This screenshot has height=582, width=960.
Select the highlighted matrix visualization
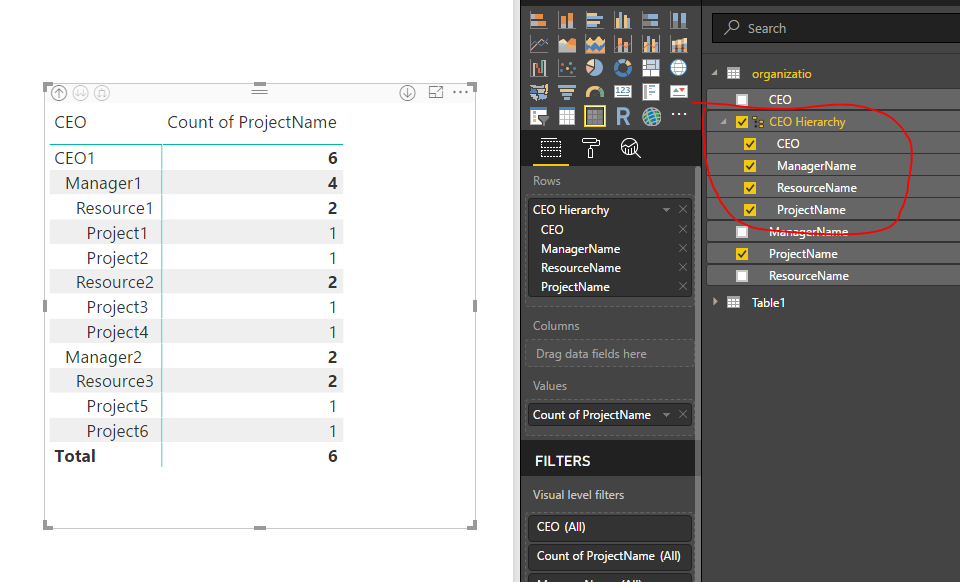coord(594,116)
